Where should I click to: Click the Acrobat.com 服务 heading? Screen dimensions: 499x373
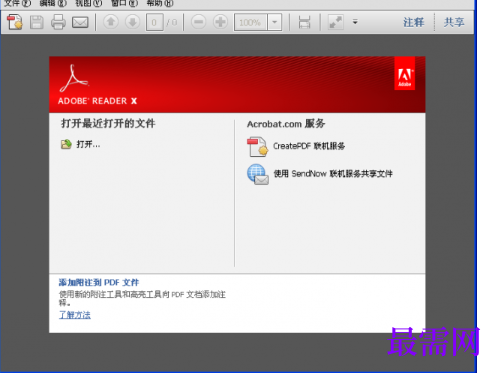(286, 124)
